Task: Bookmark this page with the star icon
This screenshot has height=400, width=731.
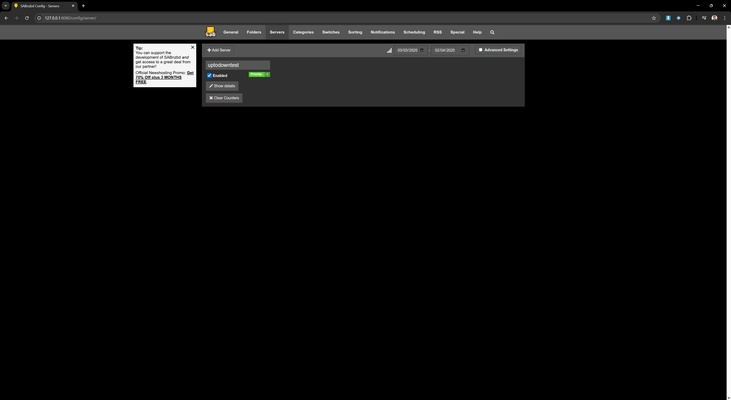Action: pos(654,18)
